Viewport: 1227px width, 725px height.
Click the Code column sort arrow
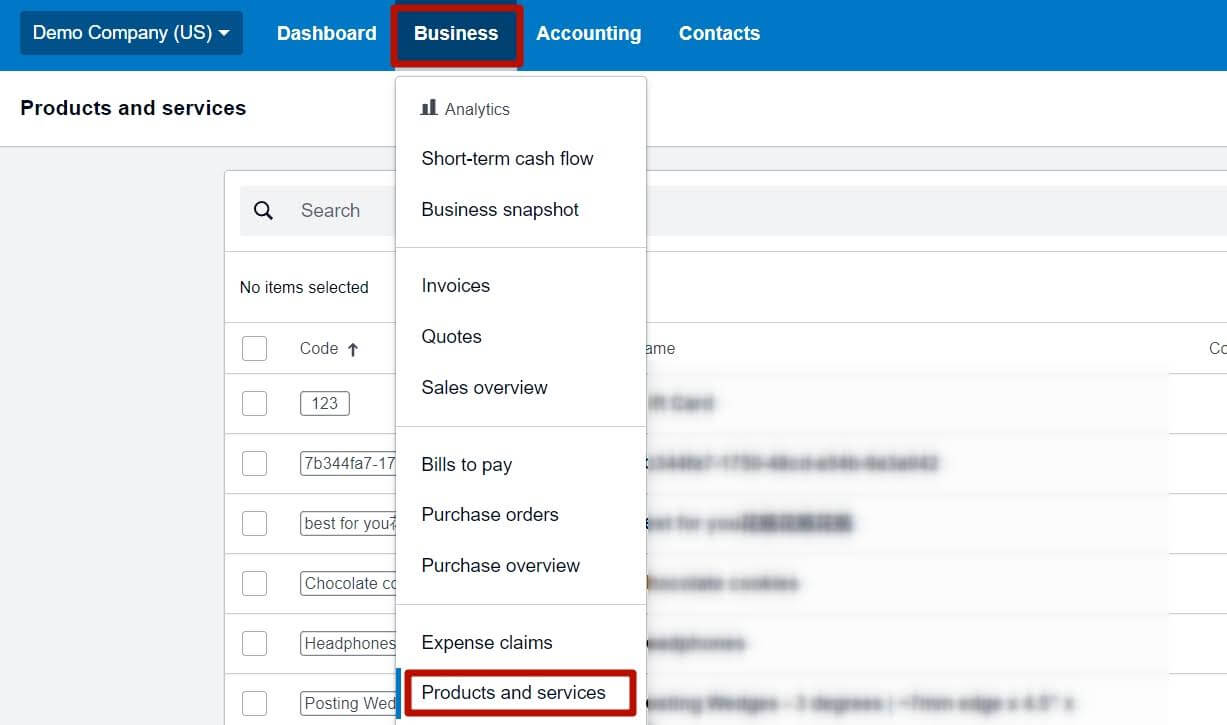pos(354,348)
